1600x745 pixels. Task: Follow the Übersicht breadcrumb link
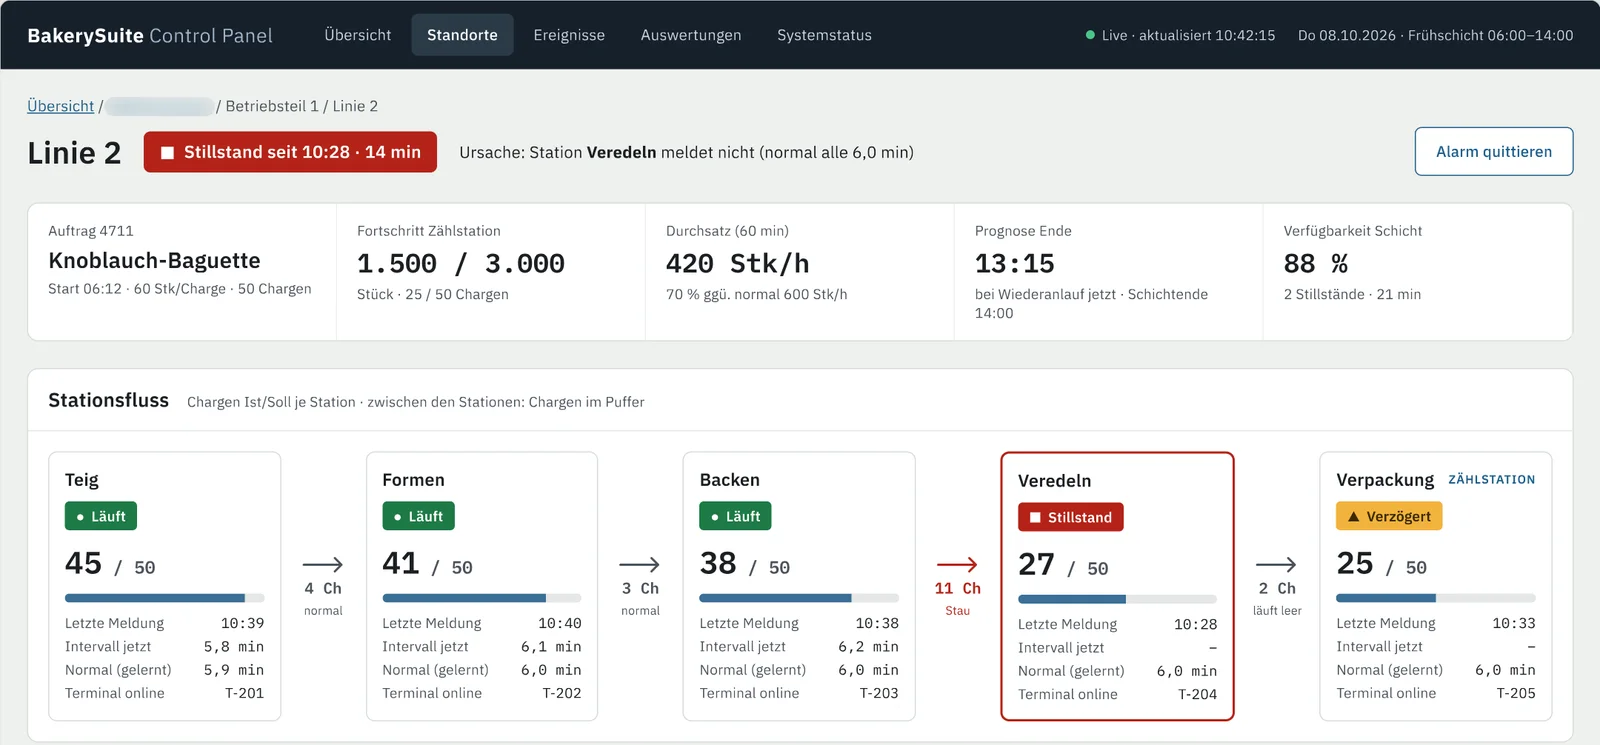[60, 106]
